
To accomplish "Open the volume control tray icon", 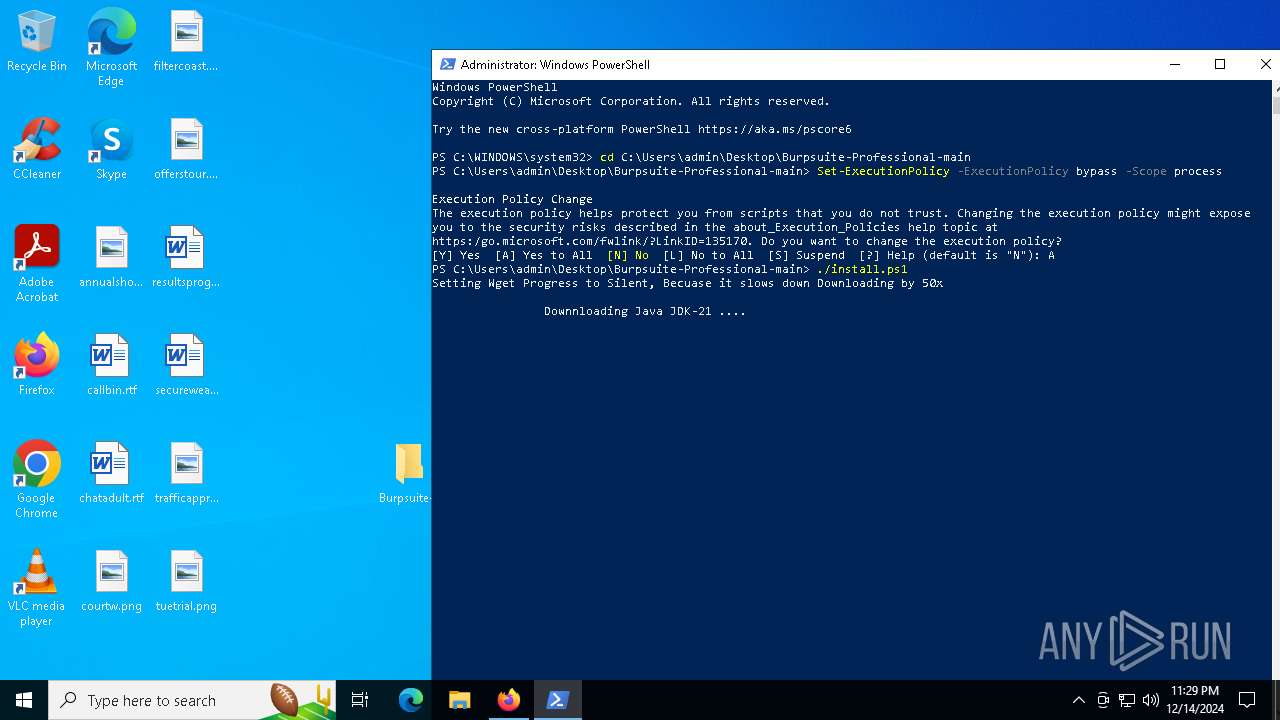I will click(x=1151, y=700).
